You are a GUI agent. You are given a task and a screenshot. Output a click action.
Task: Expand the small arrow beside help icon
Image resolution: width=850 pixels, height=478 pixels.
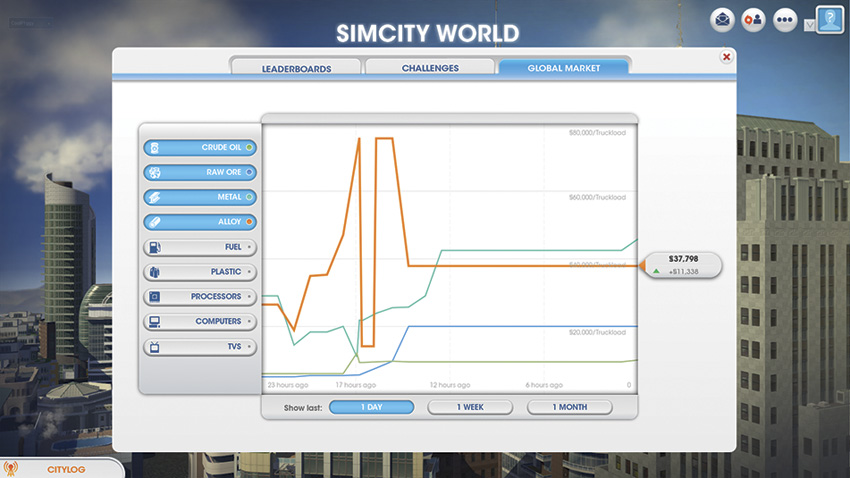(x=809, y=25)
